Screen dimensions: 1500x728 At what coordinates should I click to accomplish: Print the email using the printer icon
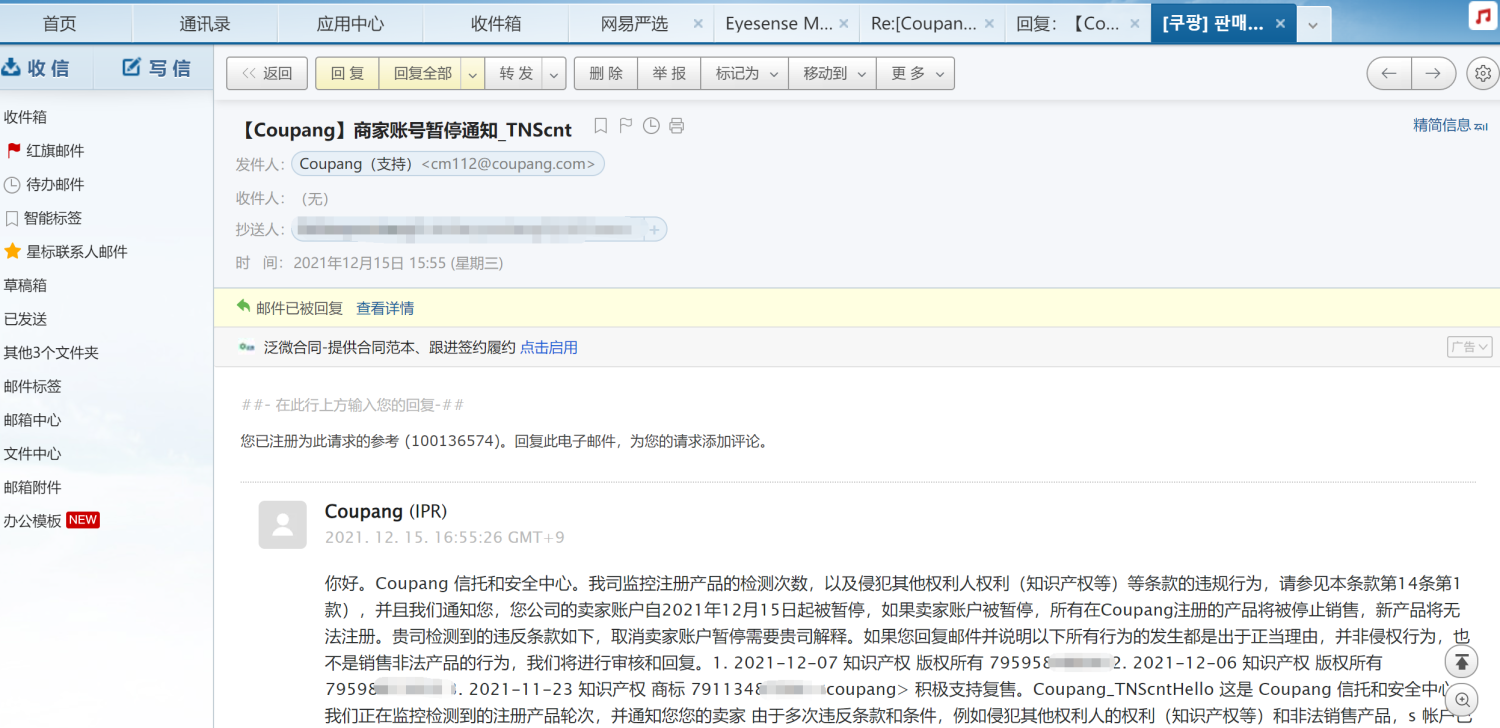pyautogui.click(x=677, y=126)
